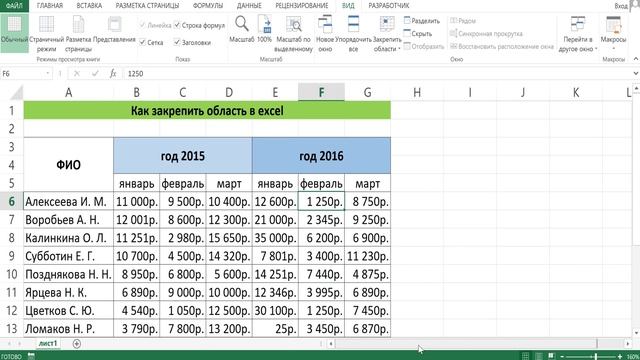
Task: Select row 6 header
Action: click(11, 201)
